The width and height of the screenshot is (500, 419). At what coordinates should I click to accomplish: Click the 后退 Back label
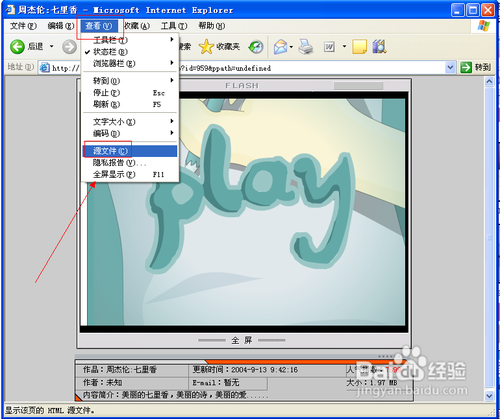pos(35,46)
